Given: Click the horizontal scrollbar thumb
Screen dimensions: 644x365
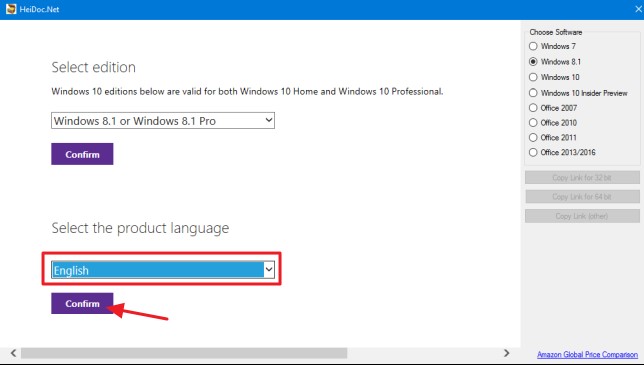Looking at the screenshot, I should pos(184,353).
